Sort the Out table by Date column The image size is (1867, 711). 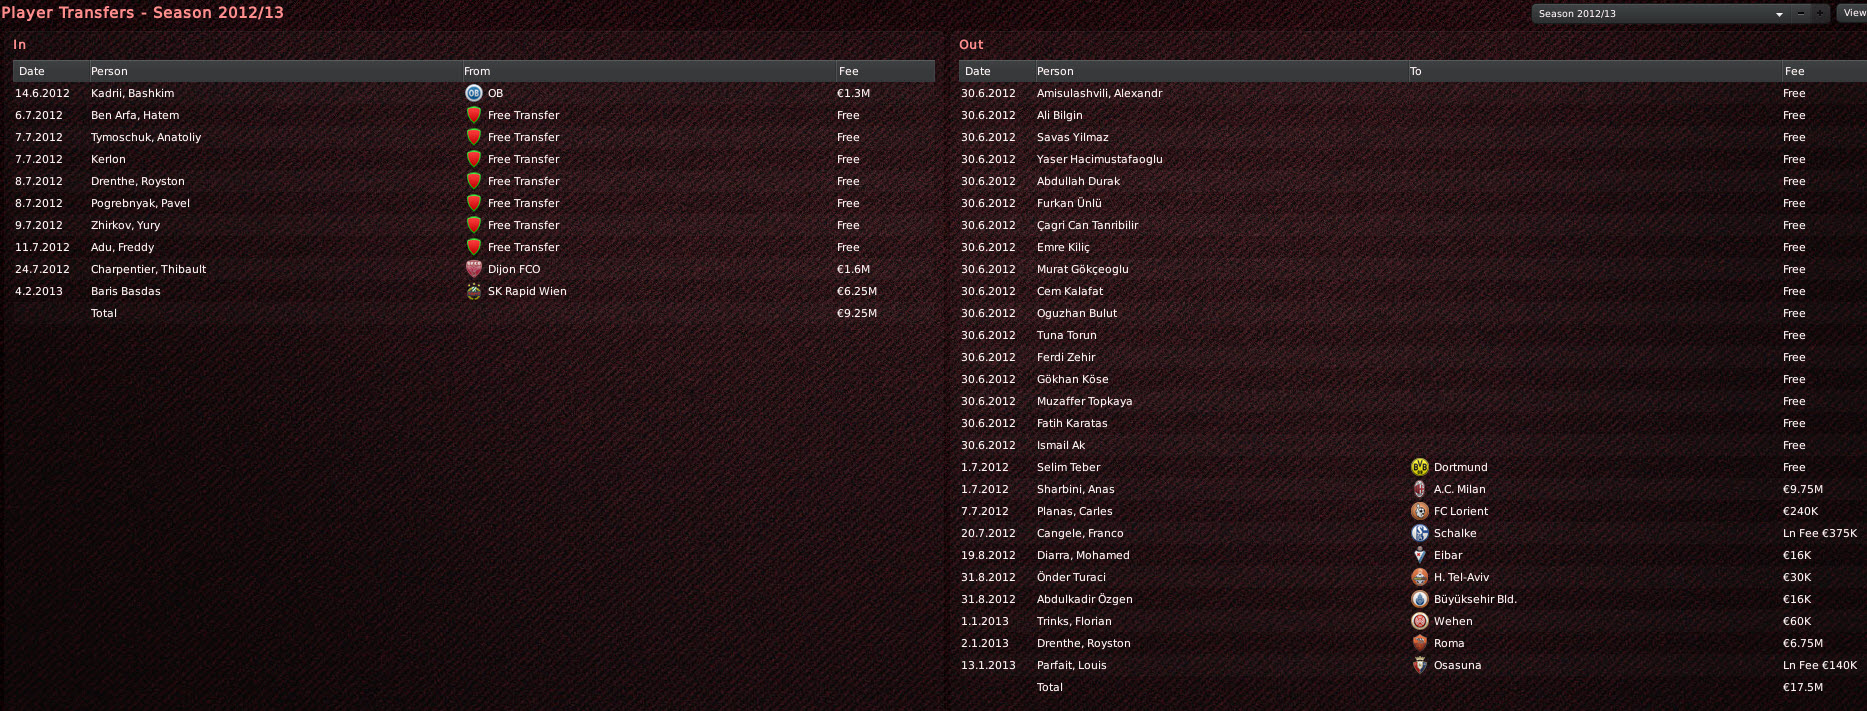(996, 71)
